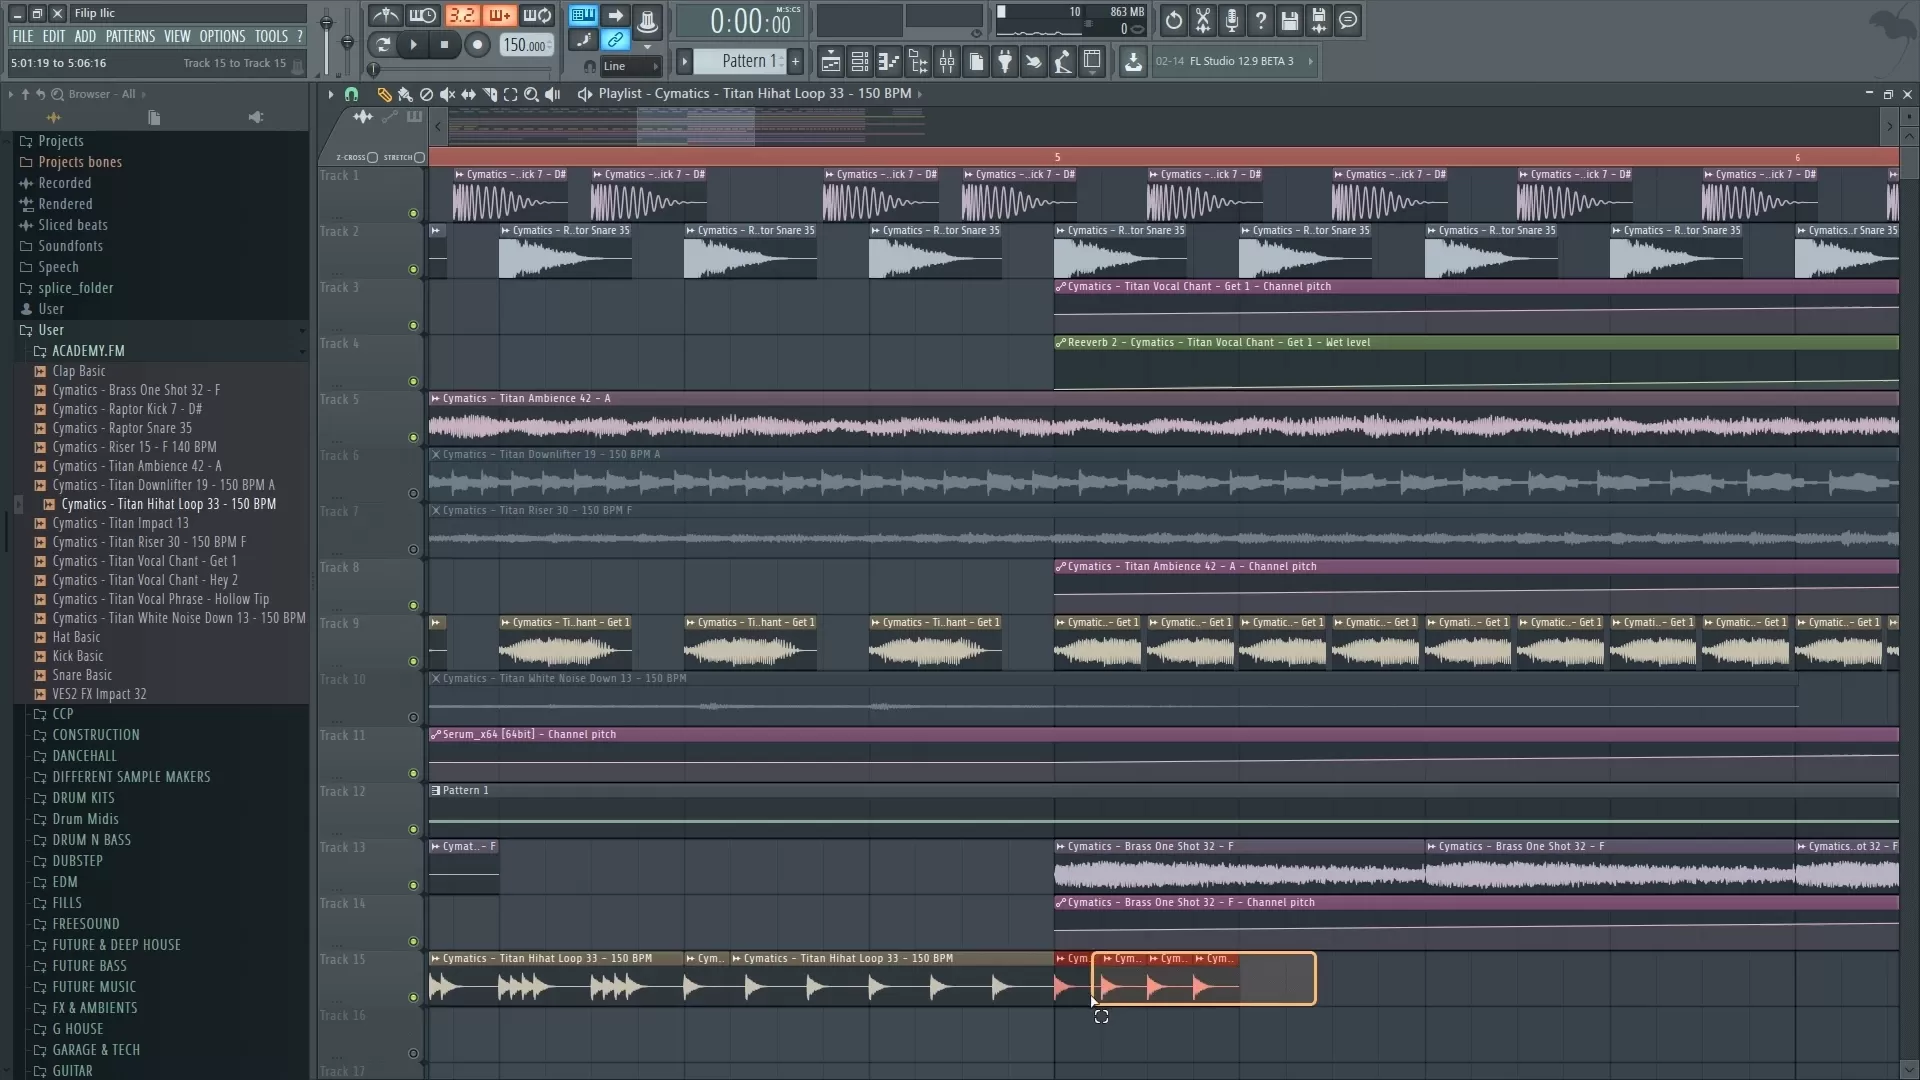1920x1080 pixels.
Task: Expand the ACADEMY.FM browser folder
Action: tap(90, 351)
